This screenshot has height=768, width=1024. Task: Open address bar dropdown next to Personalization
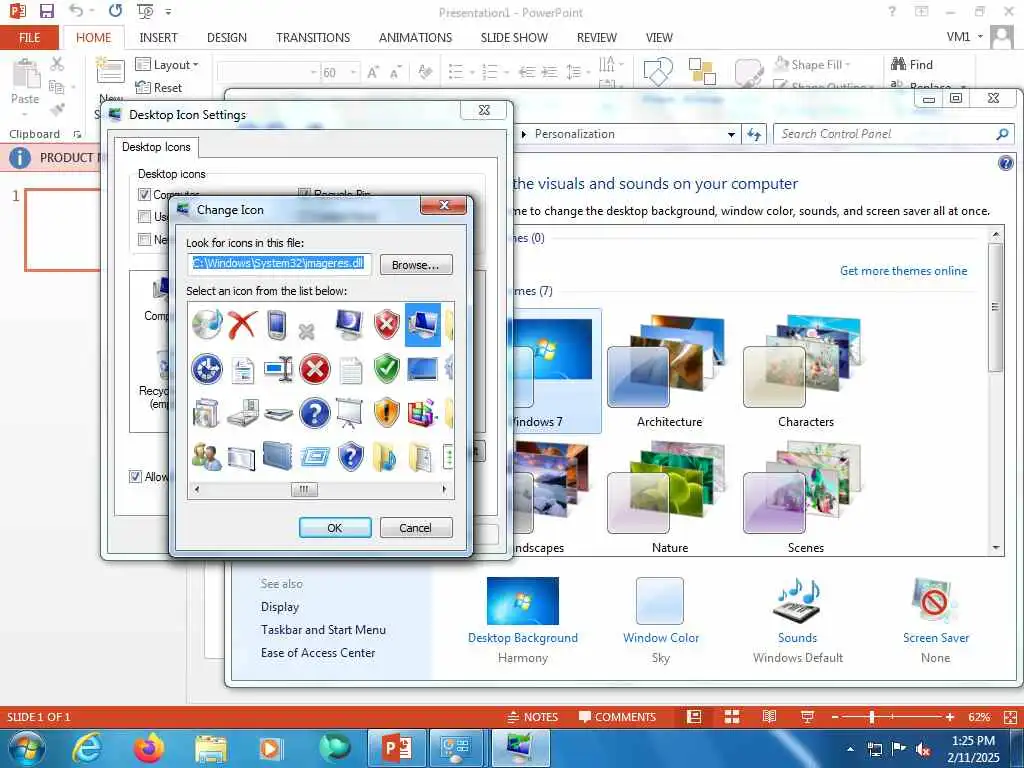click(x=731, y=135)
